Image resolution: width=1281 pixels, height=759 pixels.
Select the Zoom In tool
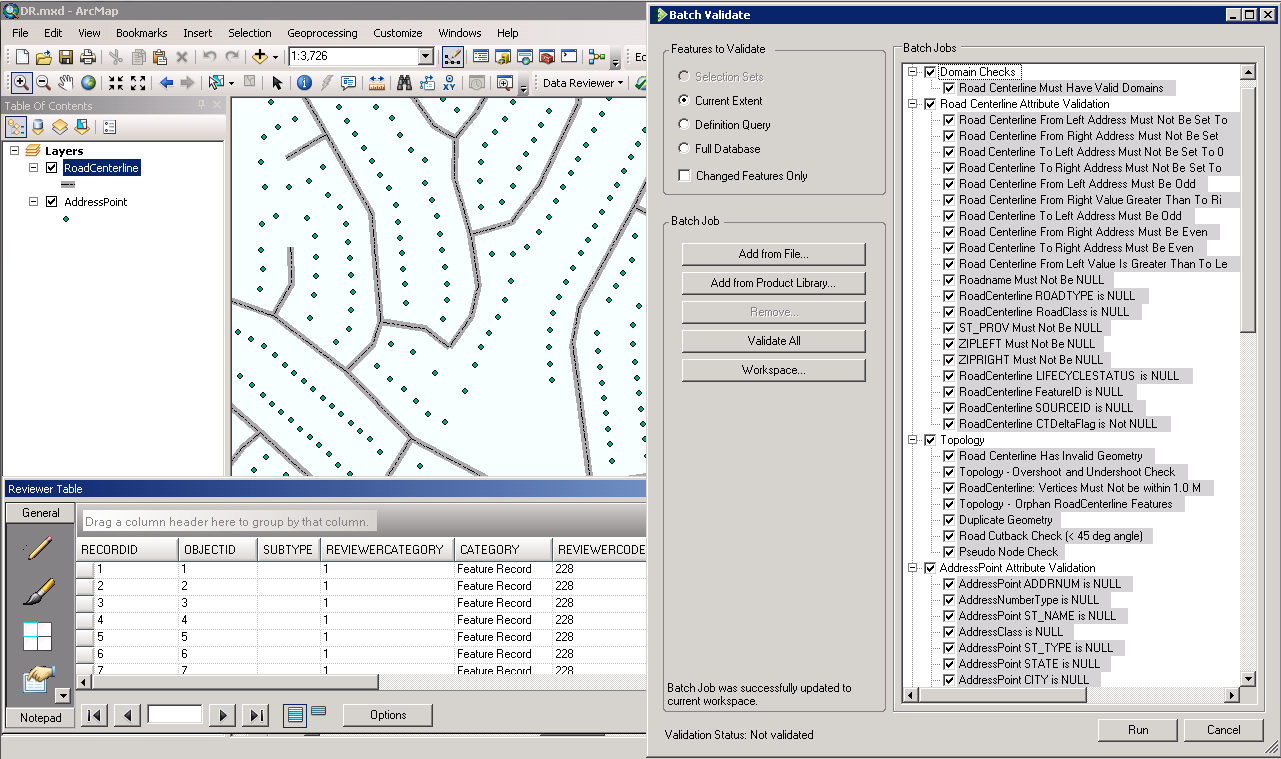click(20, 83)
